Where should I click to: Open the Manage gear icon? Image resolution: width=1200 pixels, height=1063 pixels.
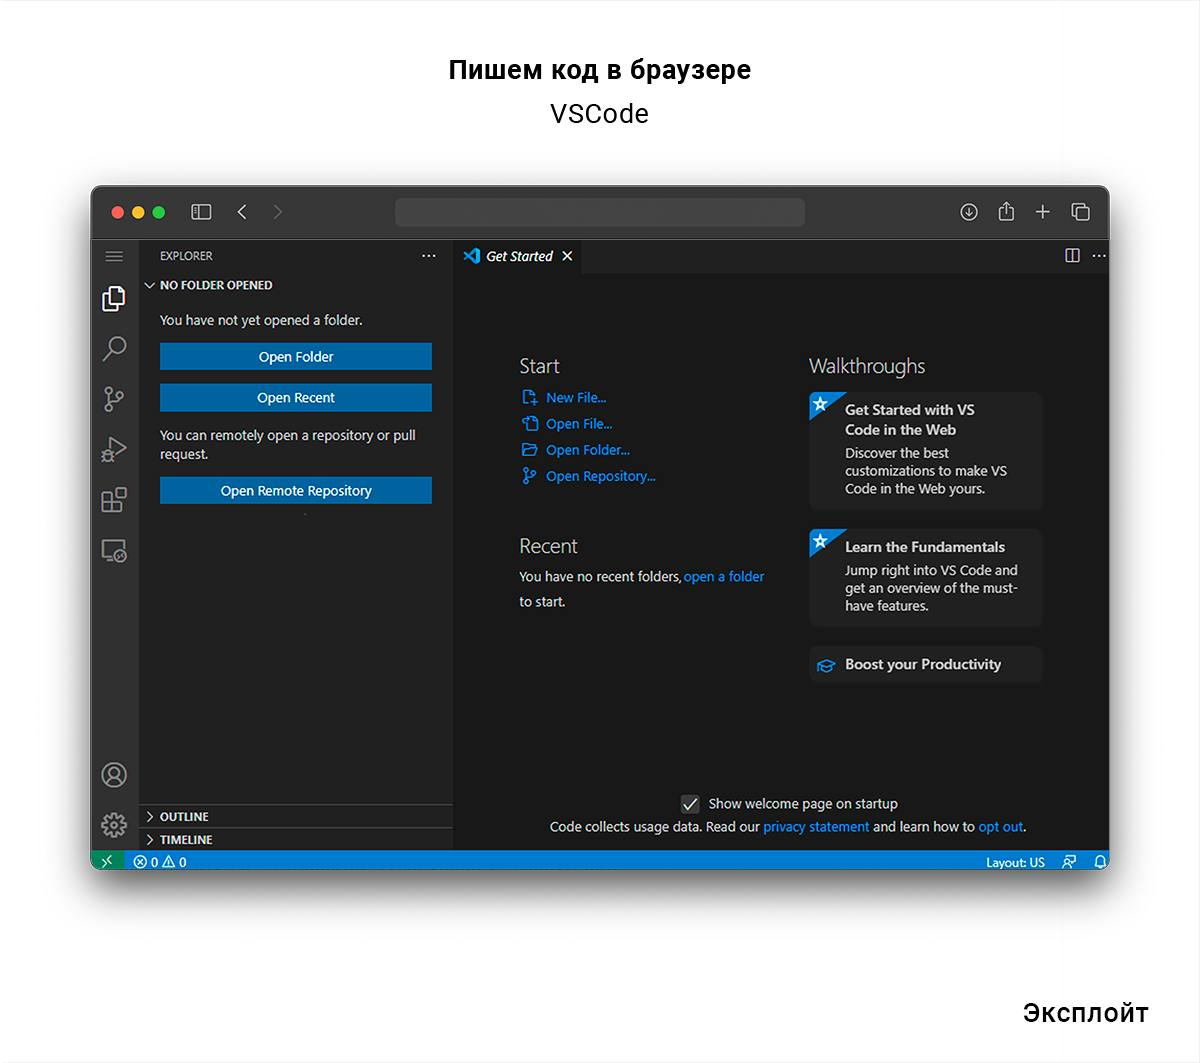[114, 824]
